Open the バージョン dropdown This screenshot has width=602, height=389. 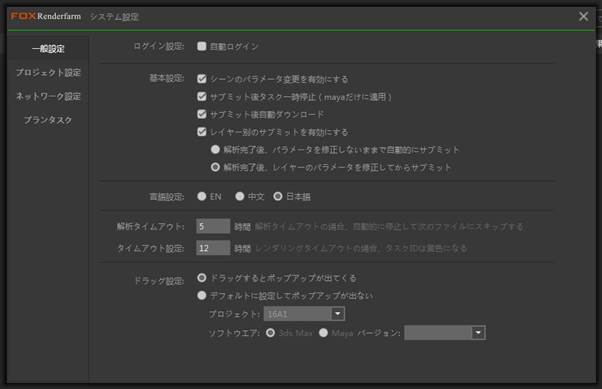tap(445, 333)
